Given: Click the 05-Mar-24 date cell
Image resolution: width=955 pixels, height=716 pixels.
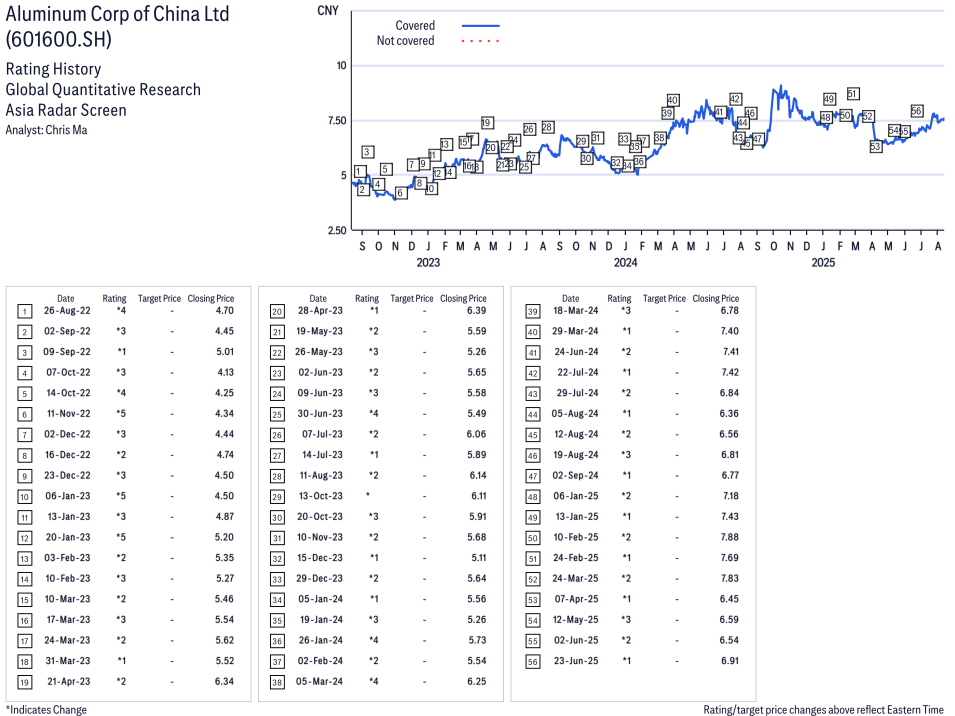Looking at the screenshot, I should tap(320, 681).
